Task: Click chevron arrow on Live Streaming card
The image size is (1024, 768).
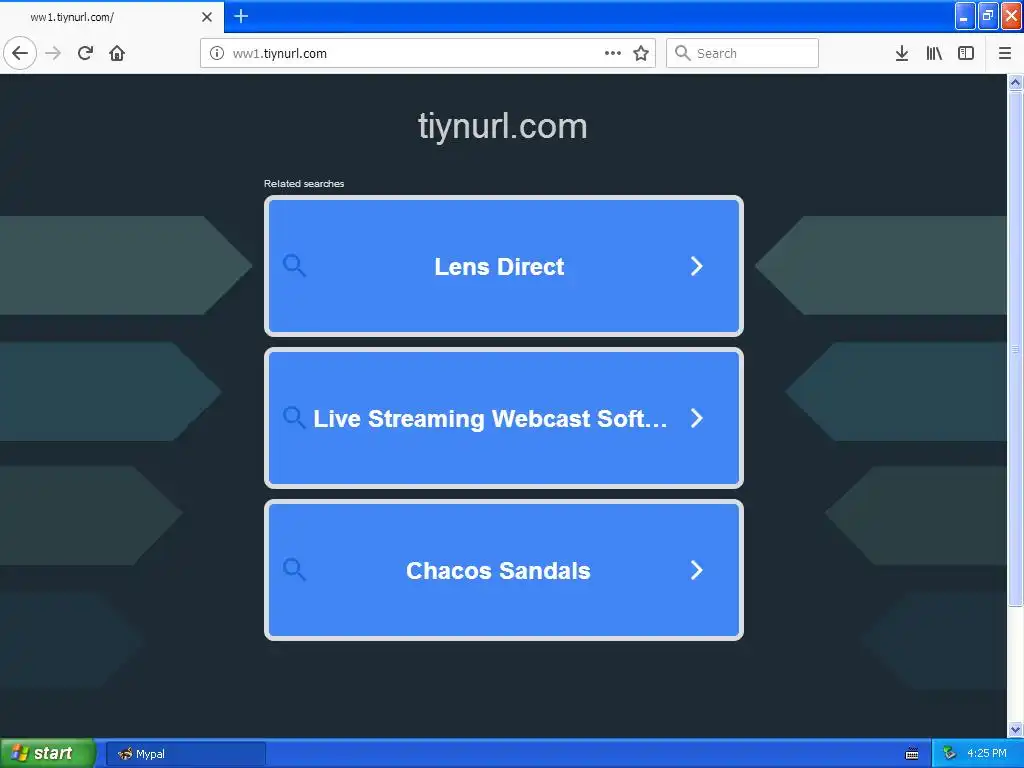Action: pos(697,418)
